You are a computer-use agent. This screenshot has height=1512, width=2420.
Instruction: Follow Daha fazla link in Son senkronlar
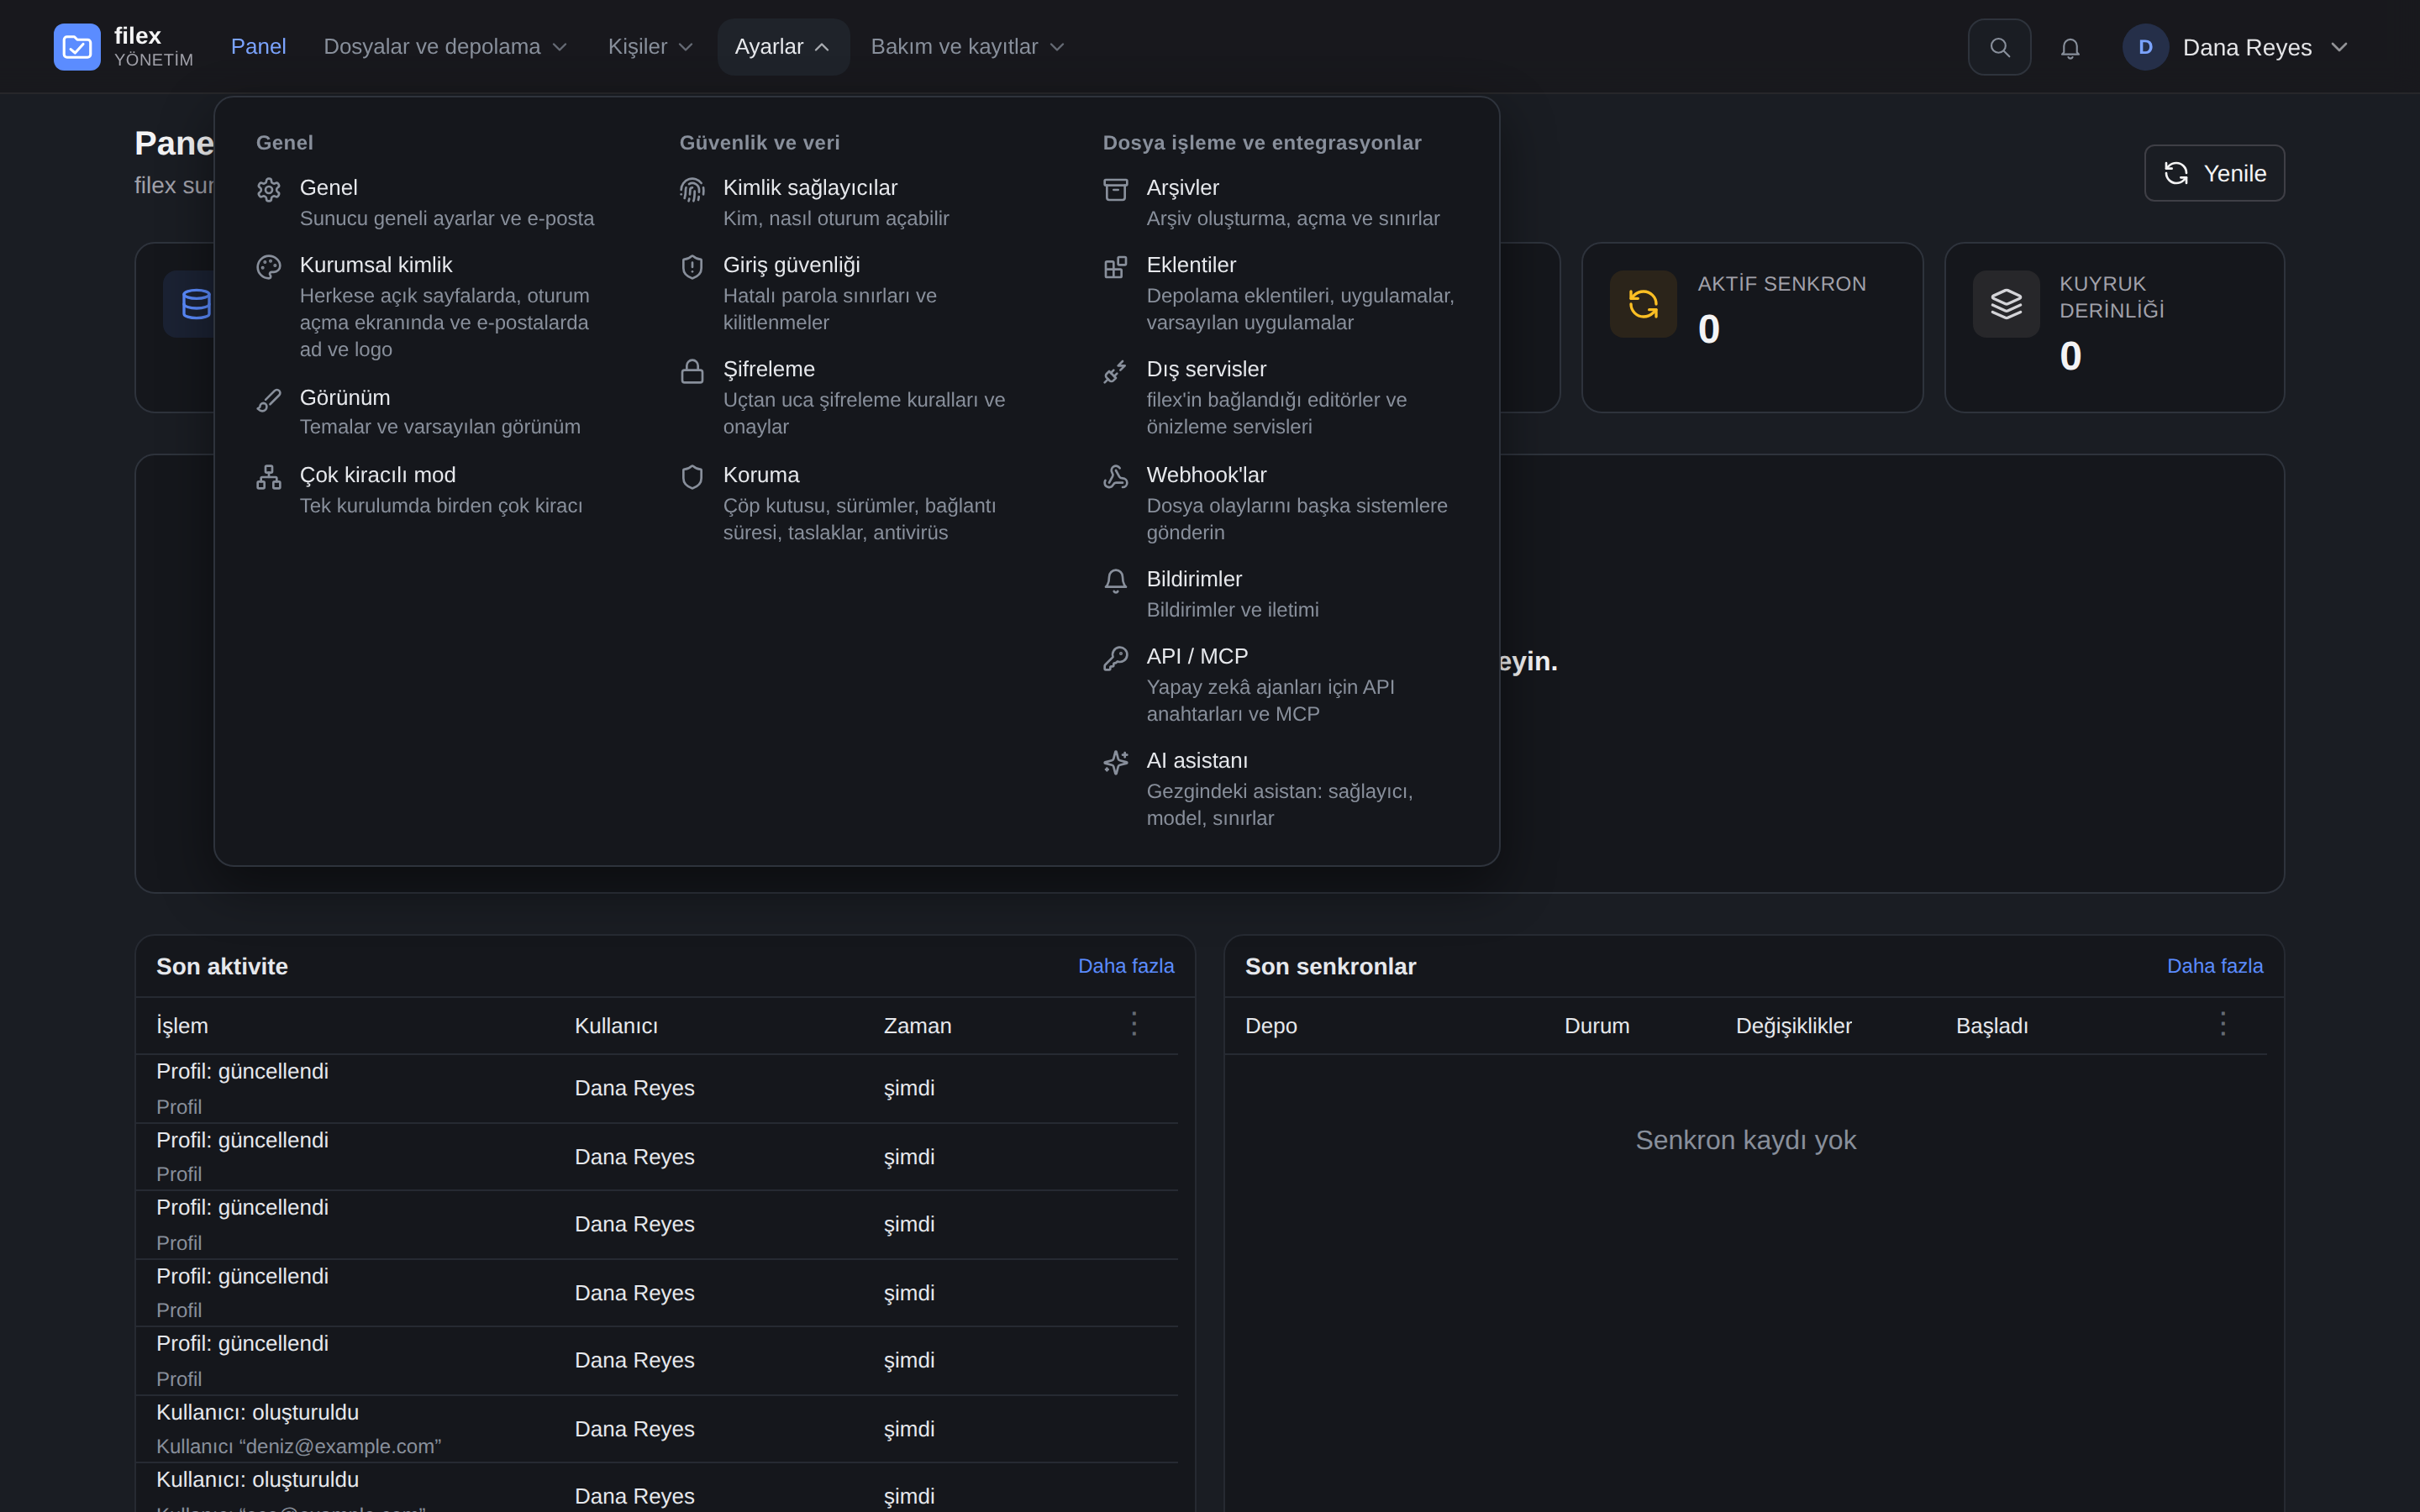point(2215,966)
